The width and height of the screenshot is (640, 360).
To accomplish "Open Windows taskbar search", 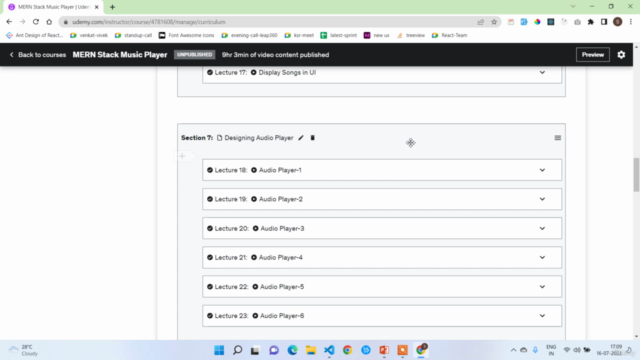I will tap(238, 350).
